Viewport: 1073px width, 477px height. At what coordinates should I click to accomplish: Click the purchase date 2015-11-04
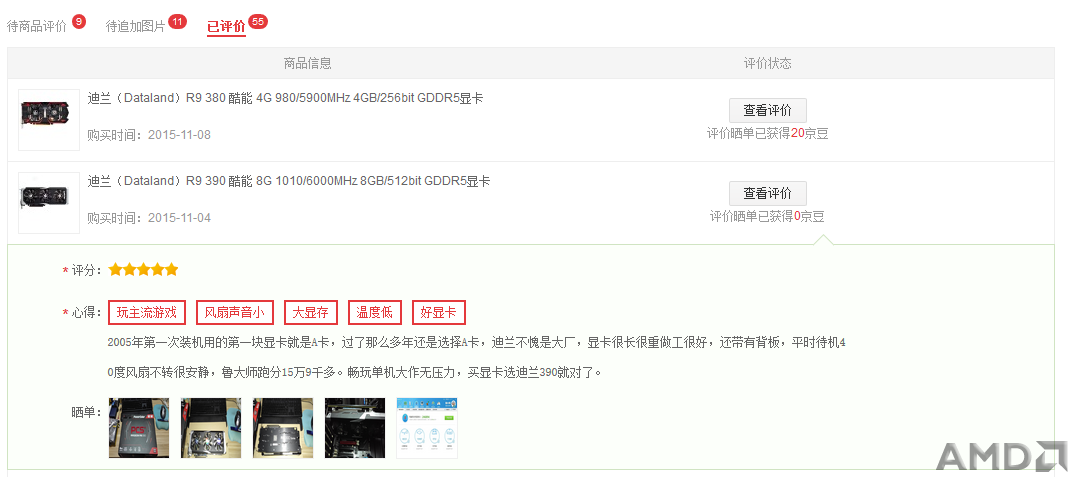tap(179, 218)
